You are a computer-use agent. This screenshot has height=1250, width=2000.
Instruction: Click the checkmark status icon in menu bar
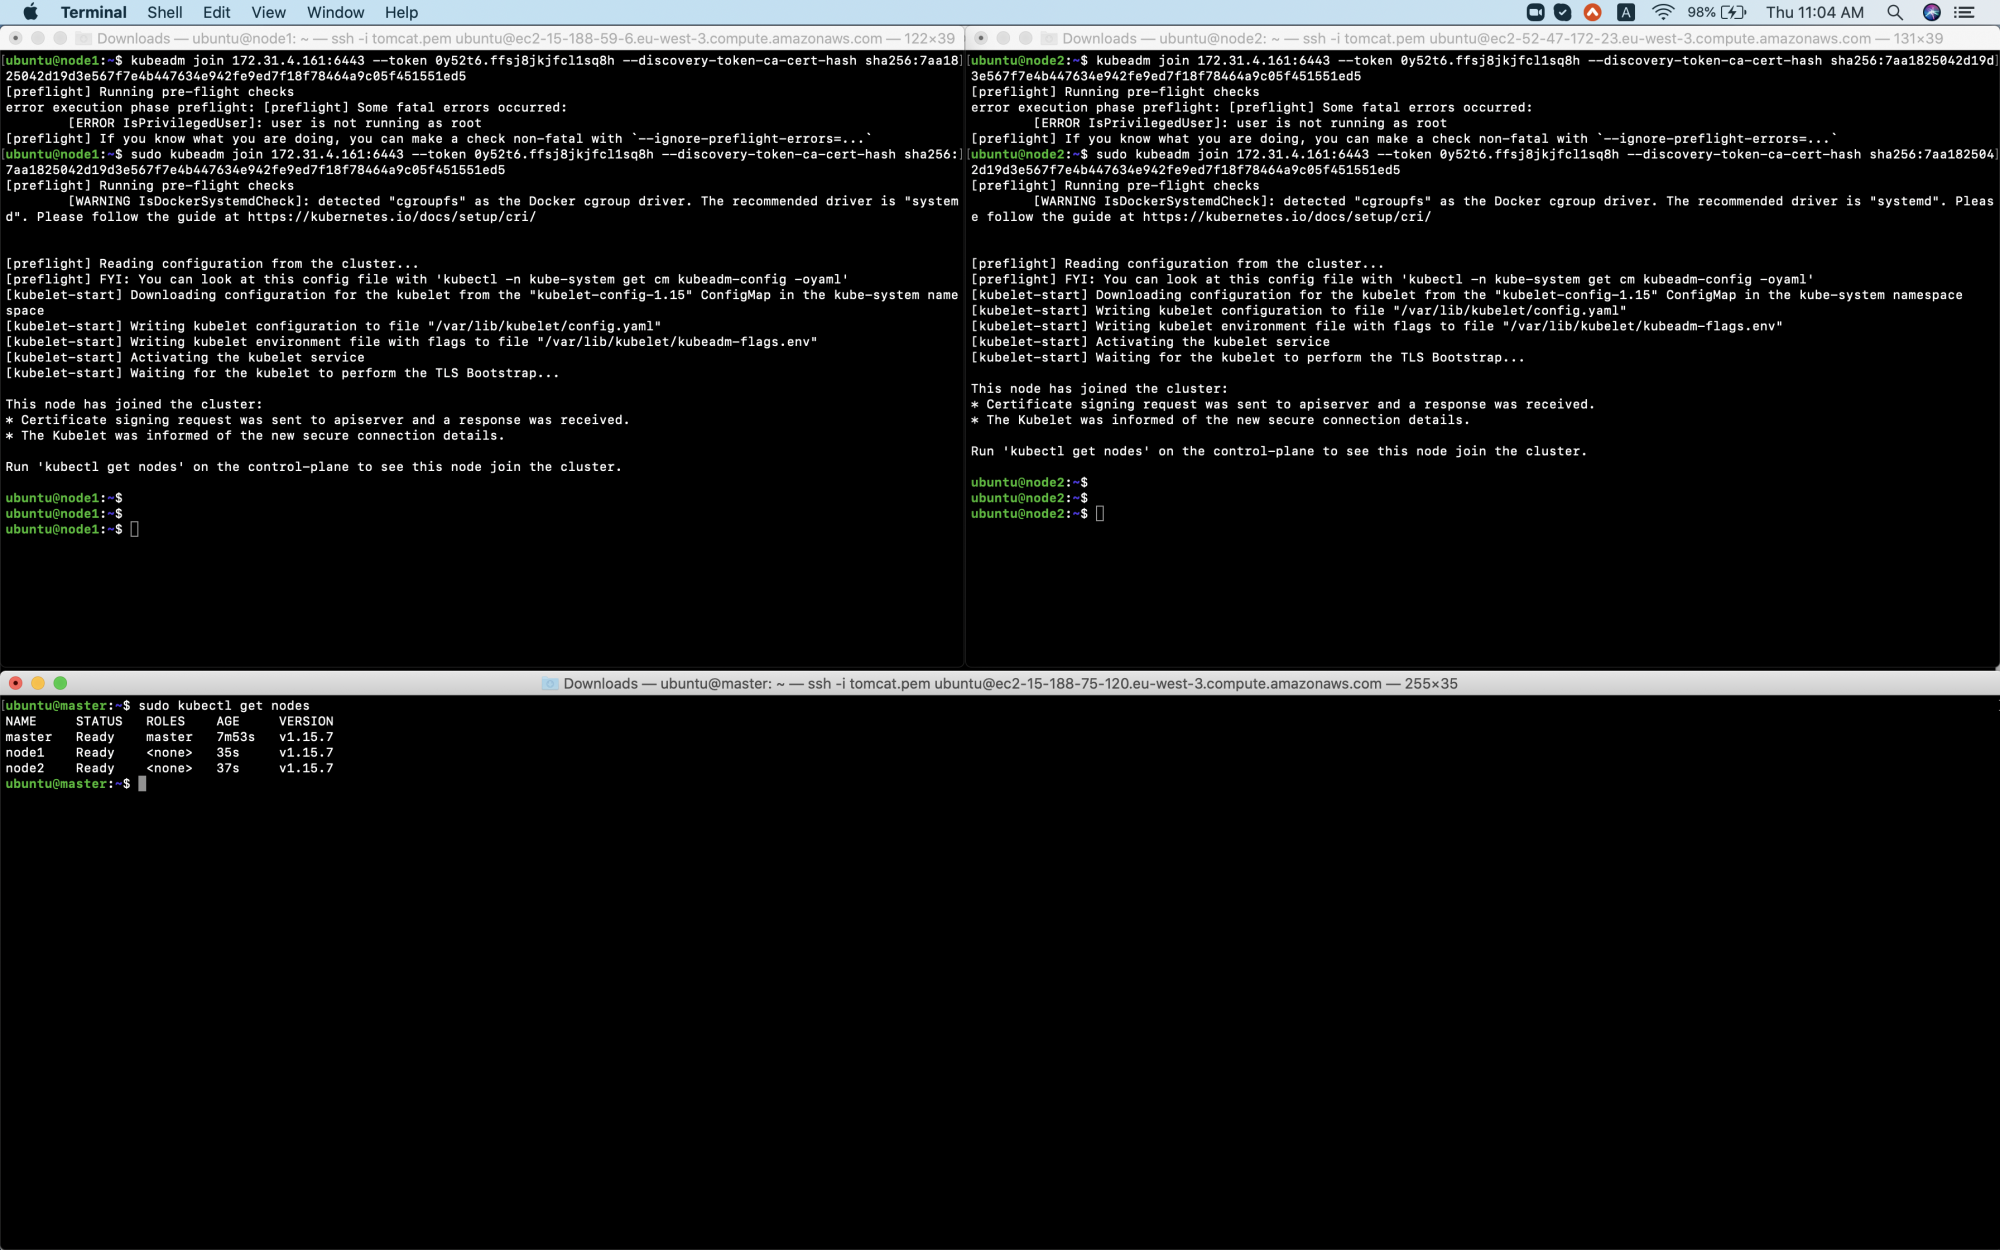pyautogui.click(x=1563, y=12)
